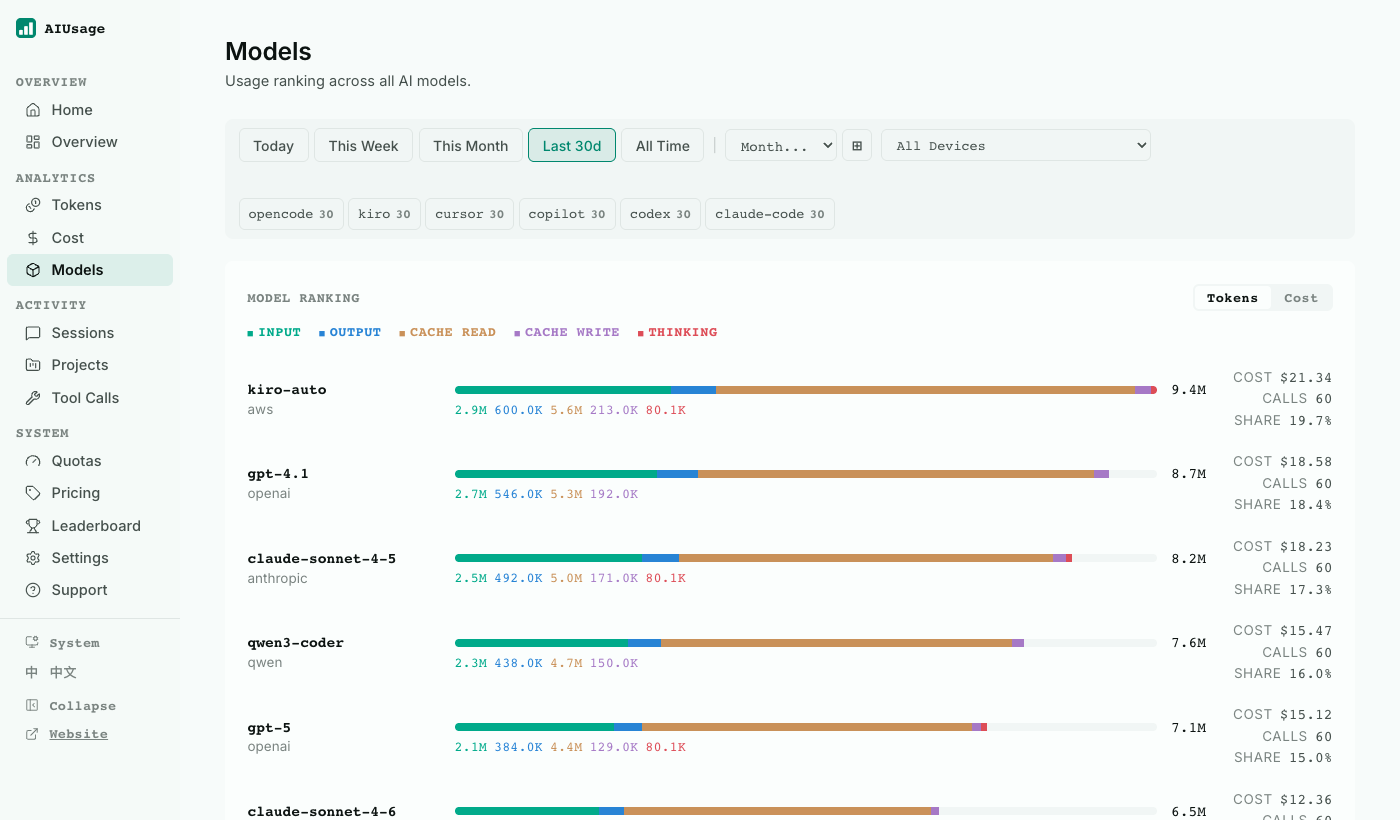Toggle the copilot source filter
This screenshot has height=820, width=1400.
click(x=567, y=214)
